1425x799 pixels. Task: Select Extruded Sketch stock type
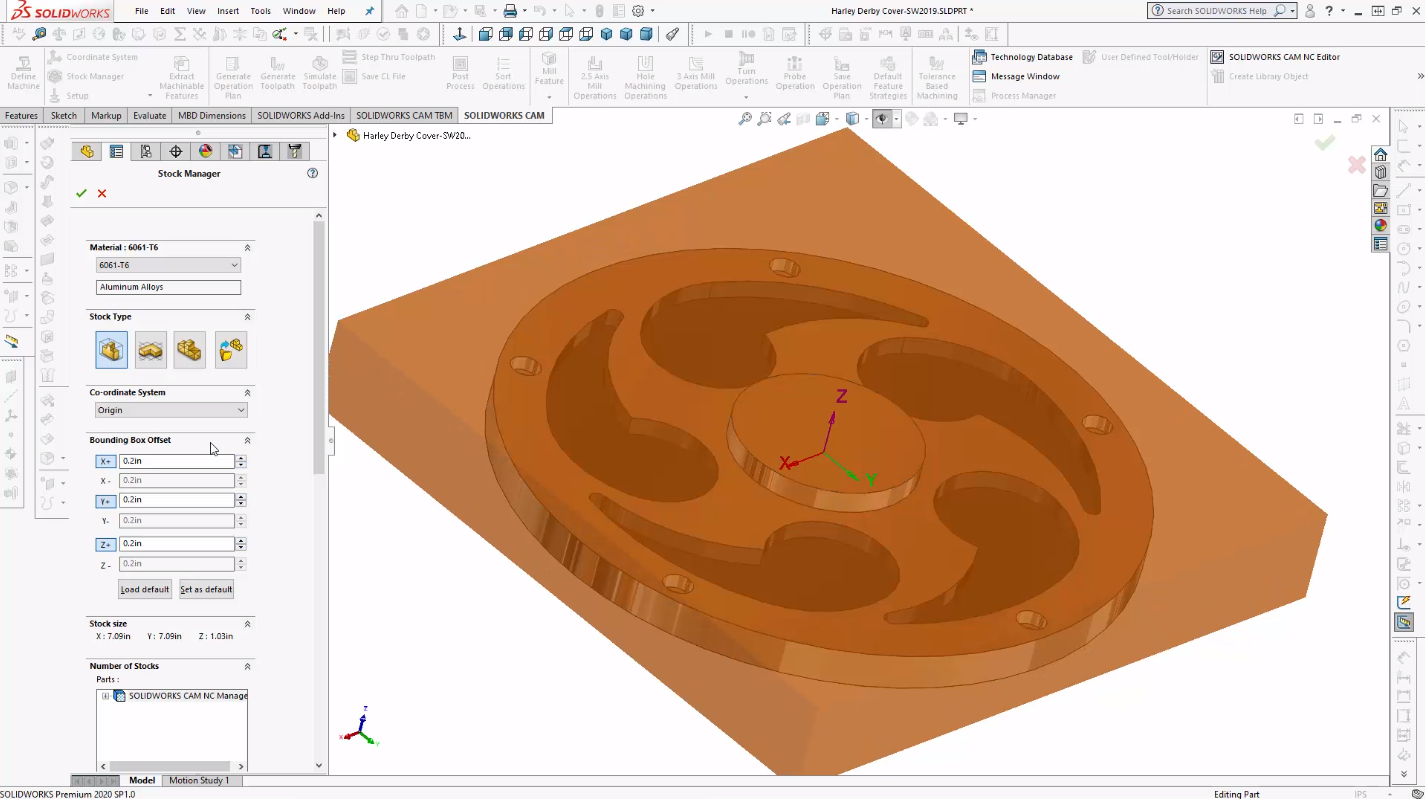[151, 350]
